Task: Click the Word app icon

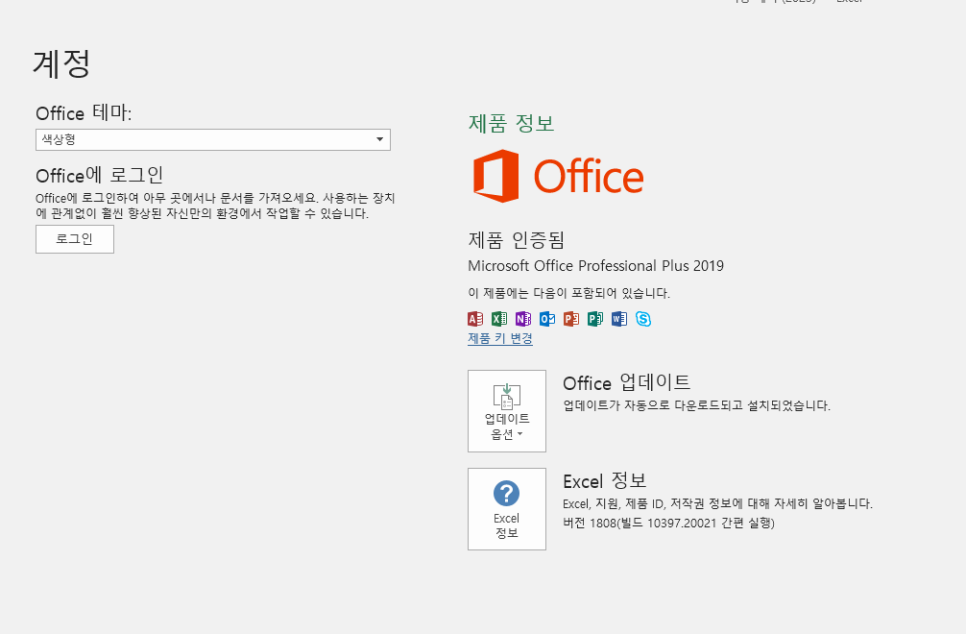Action: tap(619, 319)
